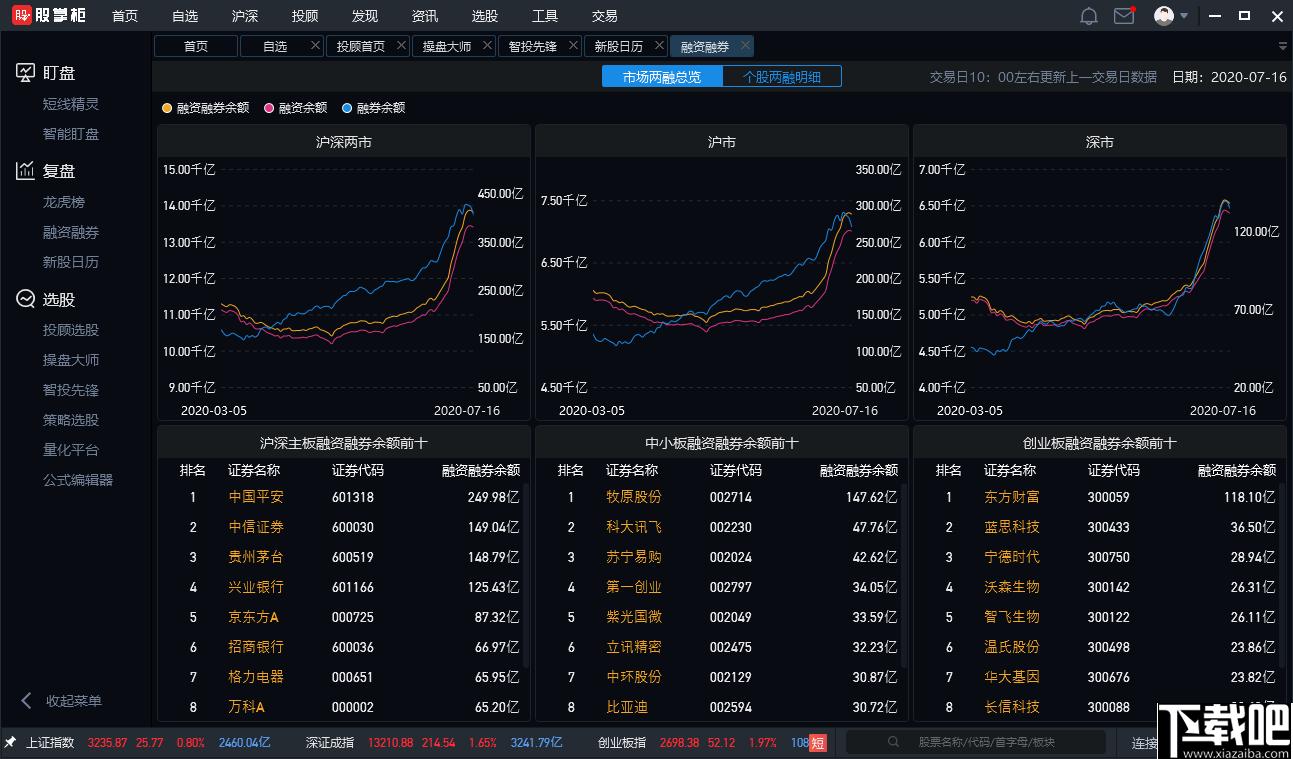The image size is (1293, 759).
Task: Click the stock search input field
Action: pyautogui.click(x=978, y=742)
